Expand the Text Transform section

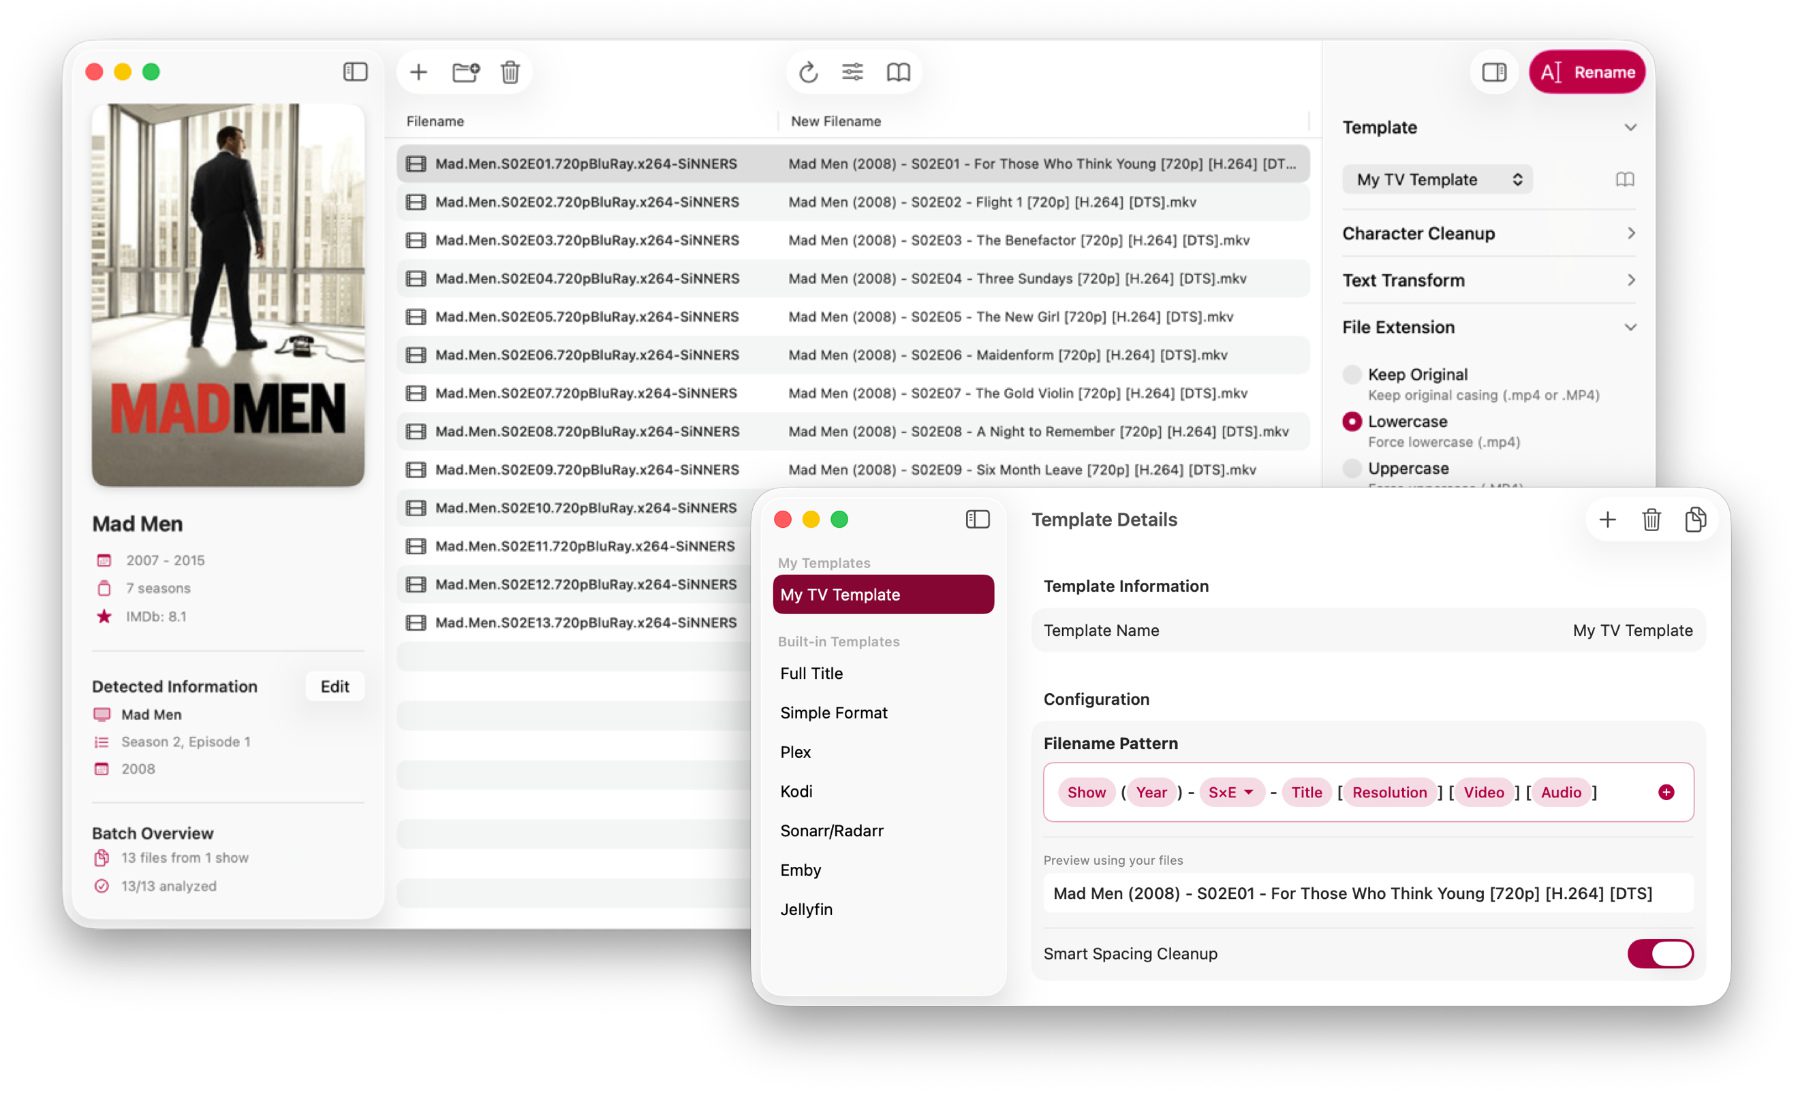pyautogui.click(x=1488, y=281)
